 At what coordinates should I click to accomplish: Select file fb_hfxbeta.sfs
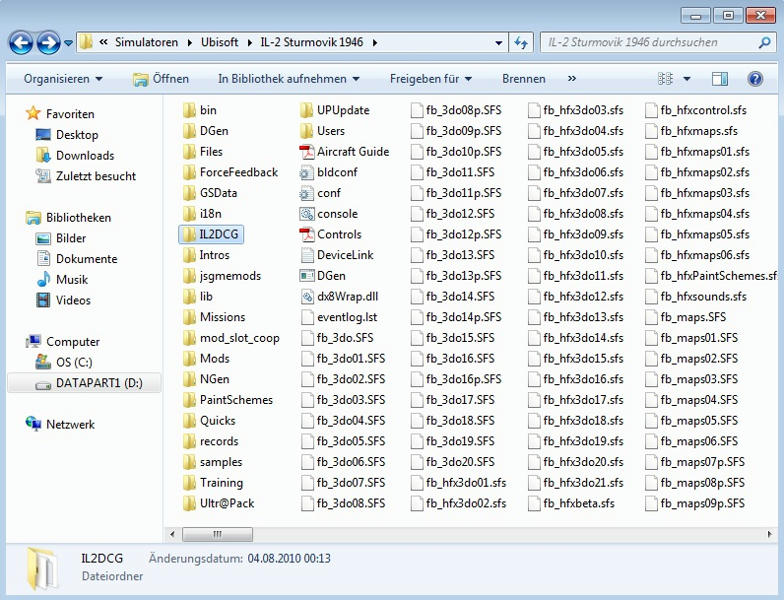pyautogui.click(x=571, y=504)
